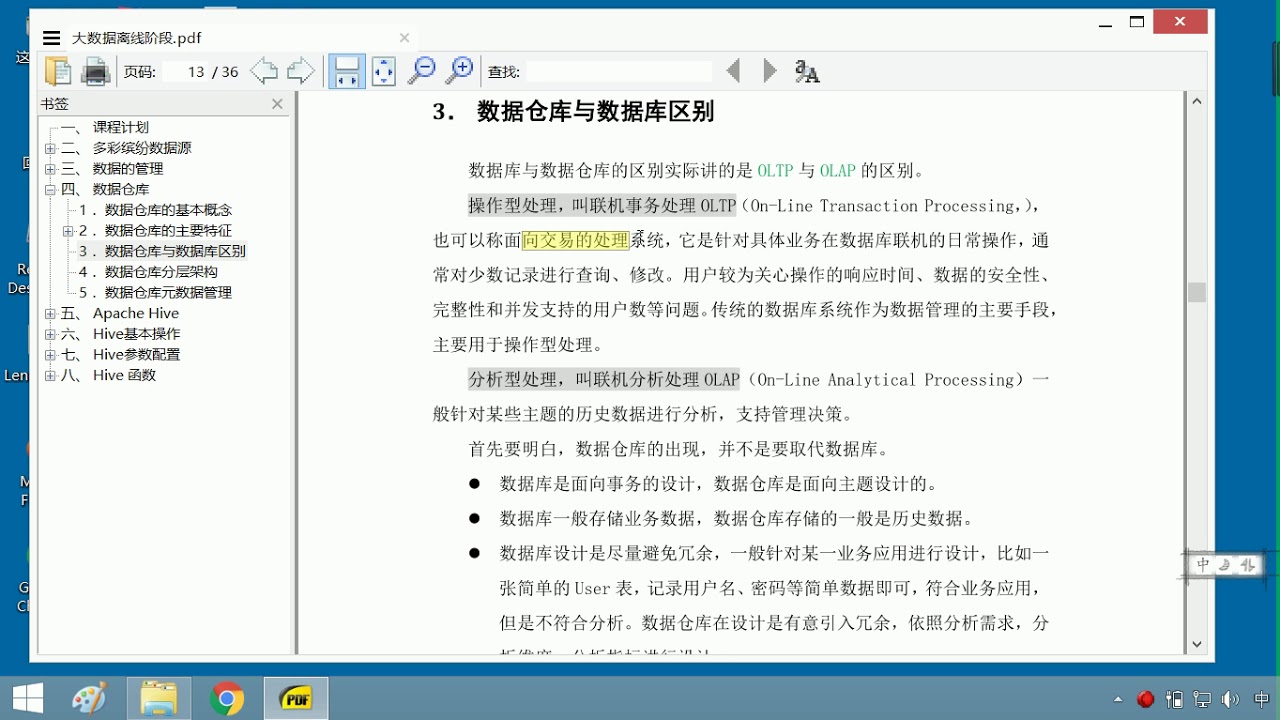Click the volume speaker tray icon
Viewport: 1280px width, 720px height.
pyautogui.click(x=1230, y=700)
